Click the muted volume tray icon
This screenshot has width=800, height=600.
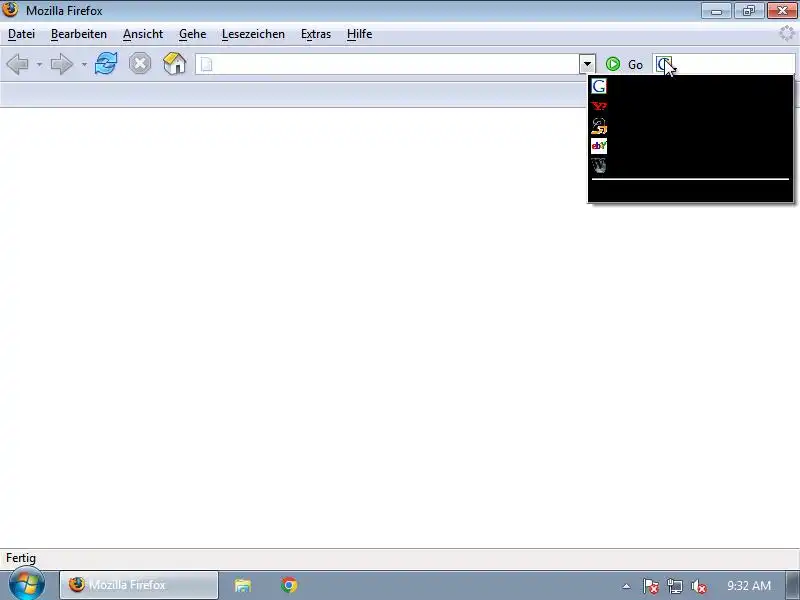point(698,586)
